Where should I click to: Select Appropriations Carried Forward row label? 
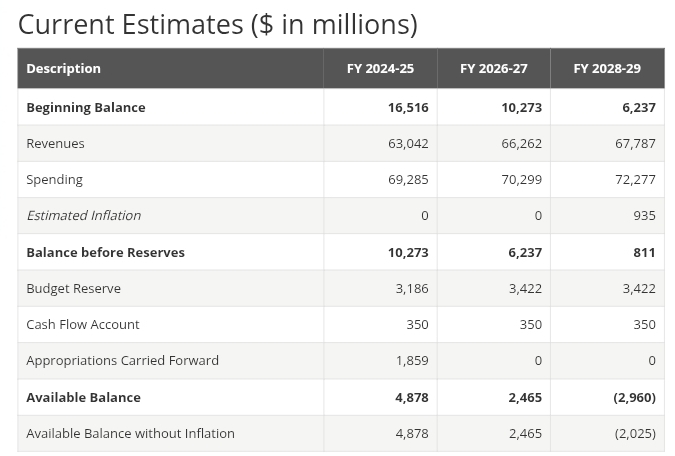pyautogui.click(x=122, y=361)
